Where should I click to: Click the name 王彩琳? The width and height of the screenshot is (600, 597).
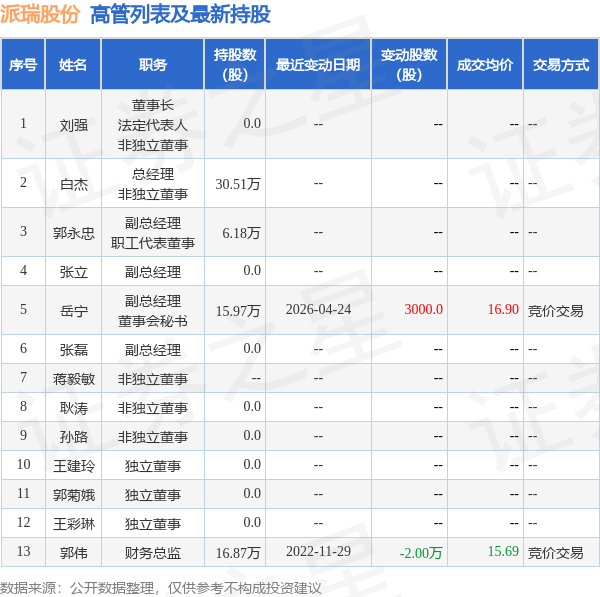[73, 524]
